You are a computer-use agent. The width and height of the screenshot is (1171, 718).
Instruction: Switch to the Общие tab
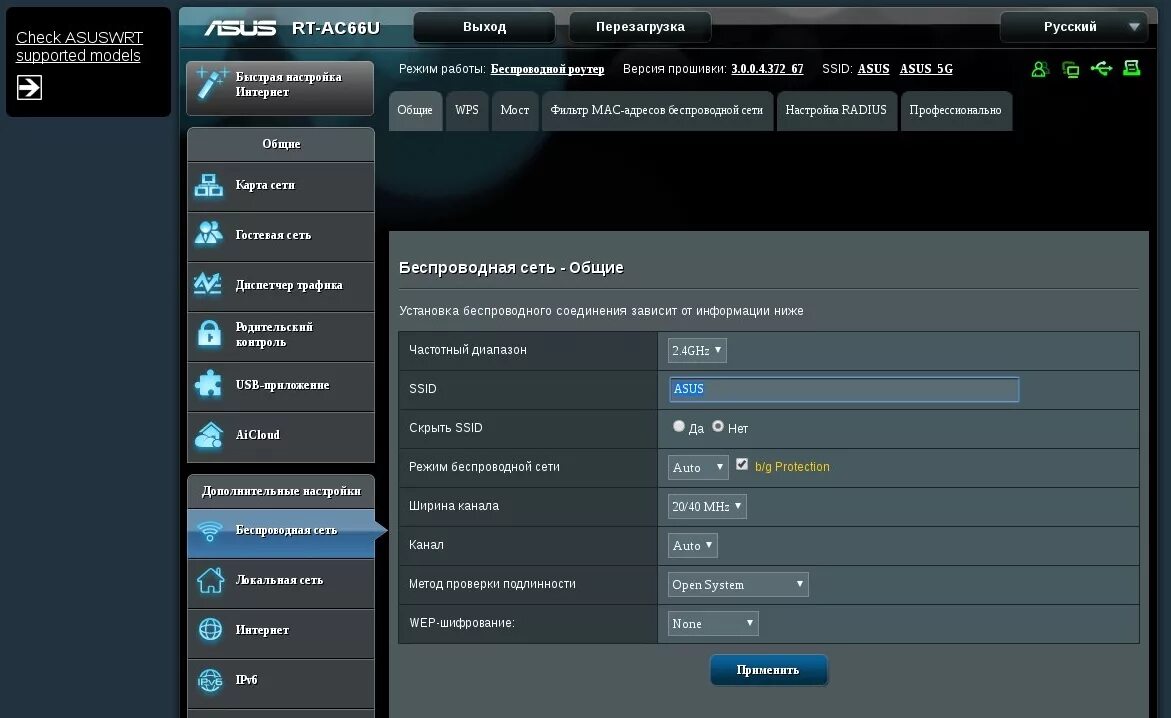(x=414, y=111)
